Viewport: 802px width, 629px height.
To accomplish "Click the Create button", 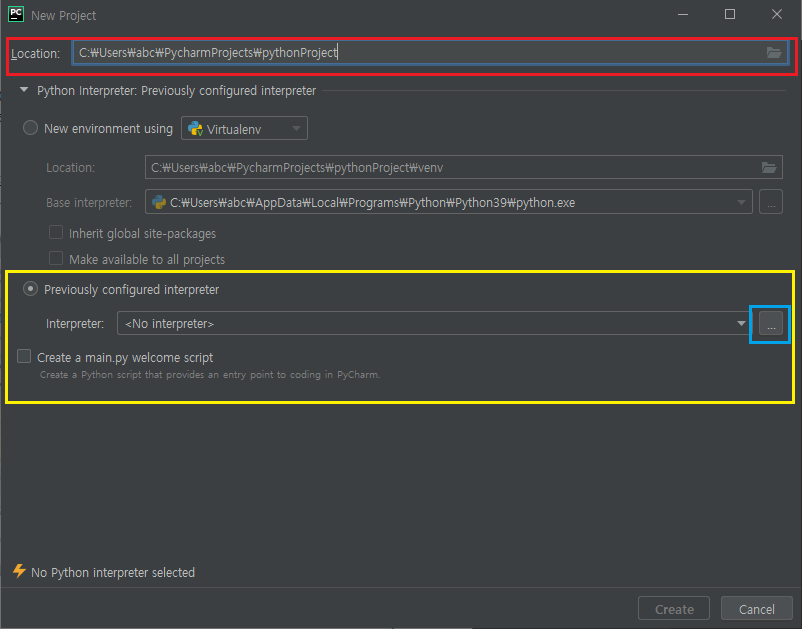I will (x=674, y=609).
